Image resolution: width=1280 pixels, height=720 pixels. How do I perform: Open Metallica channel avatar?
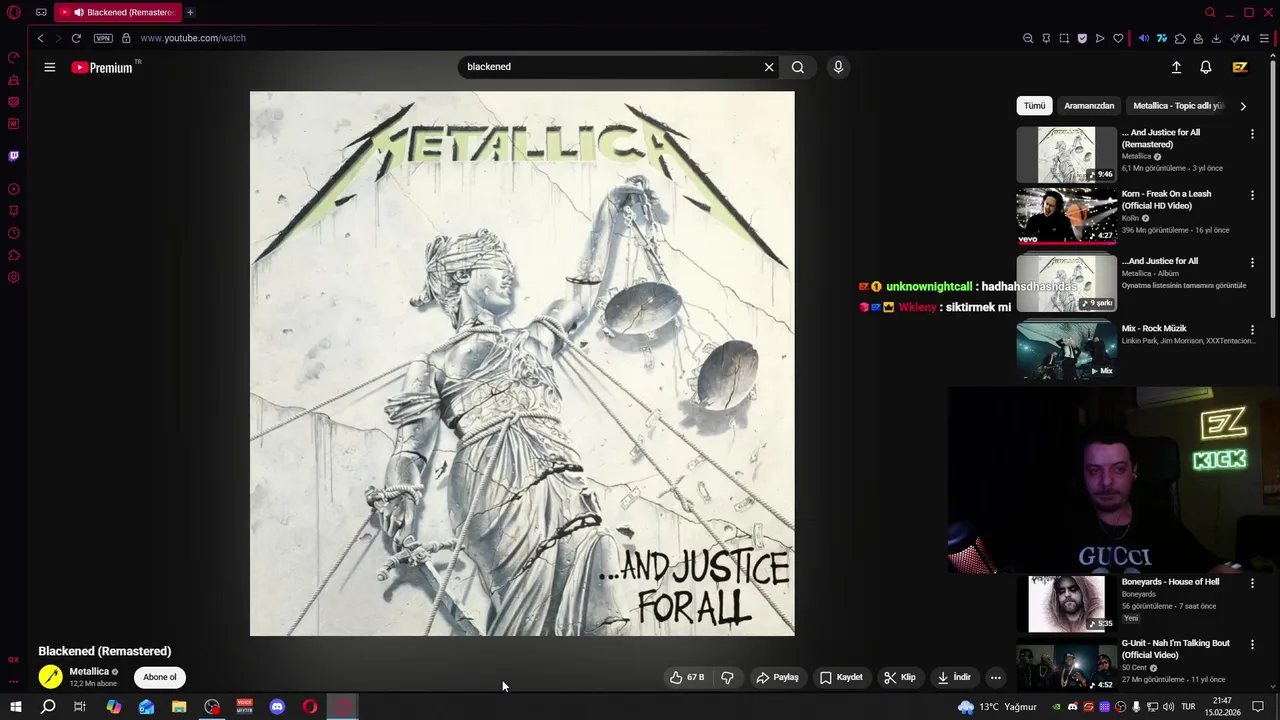click(50, 677)
